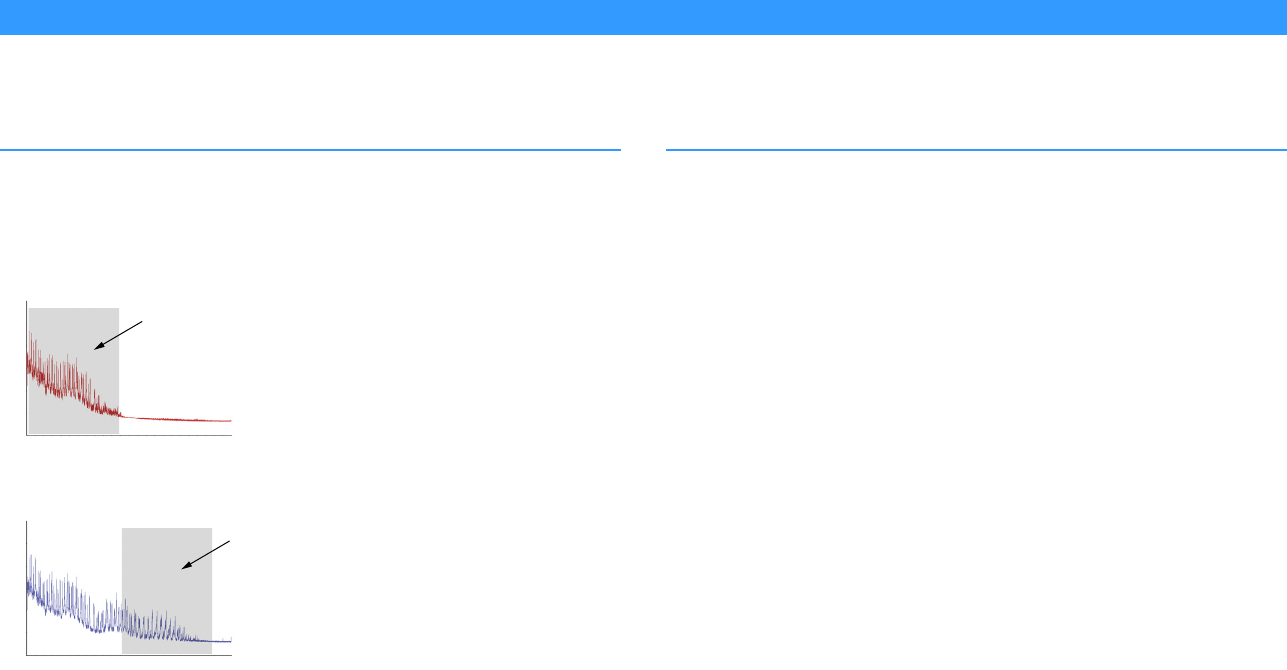Click tail end of arrow beside blue chart

pos(231,542)
